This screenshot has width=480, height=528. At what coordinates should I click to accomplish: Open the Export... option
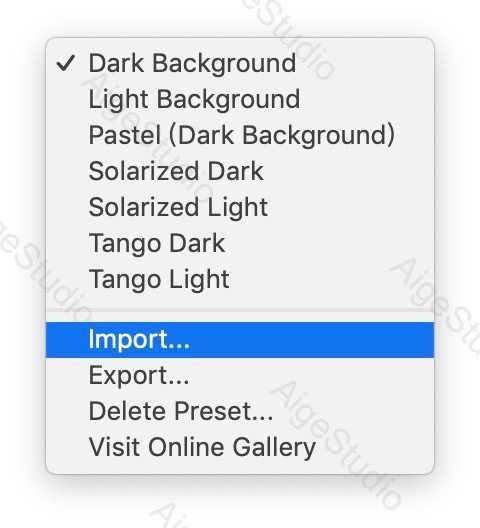(240, 376)
